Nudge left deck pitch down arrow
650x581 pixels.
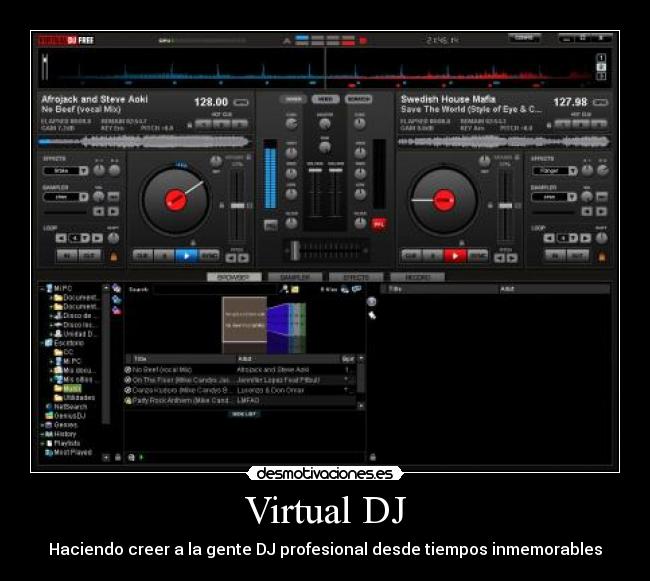(231, 258)
